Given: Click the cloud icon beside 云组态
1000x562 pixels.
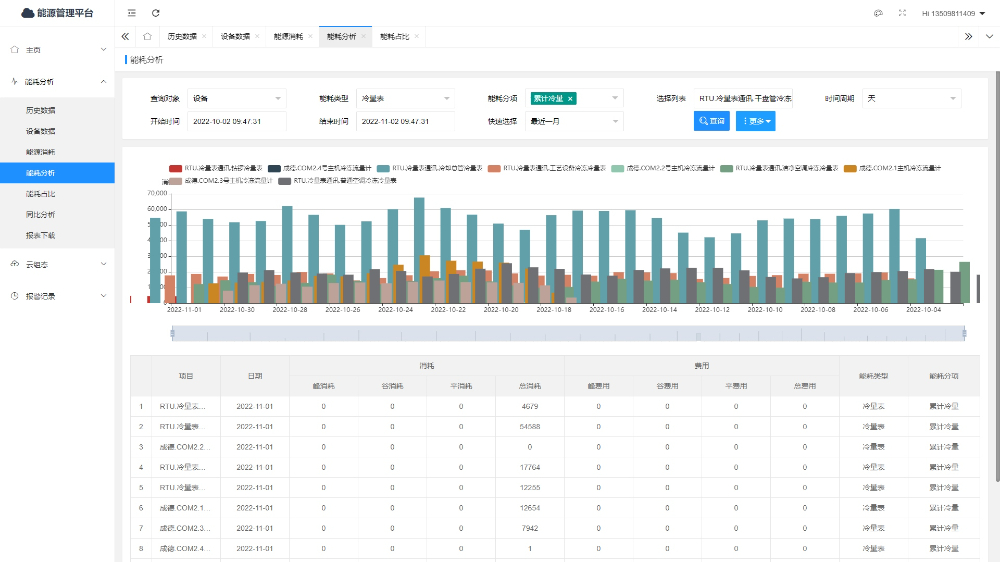Looking at the screenshot, I should 15,264.
